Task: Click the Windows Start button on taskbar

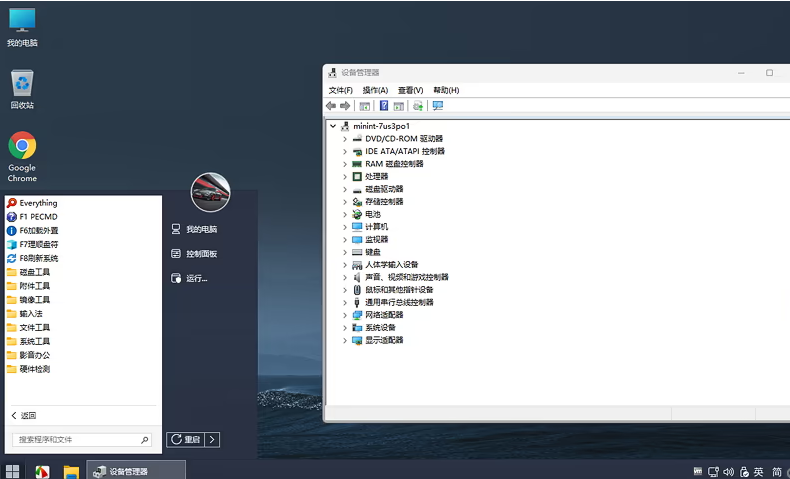Action: pos(13,471)
